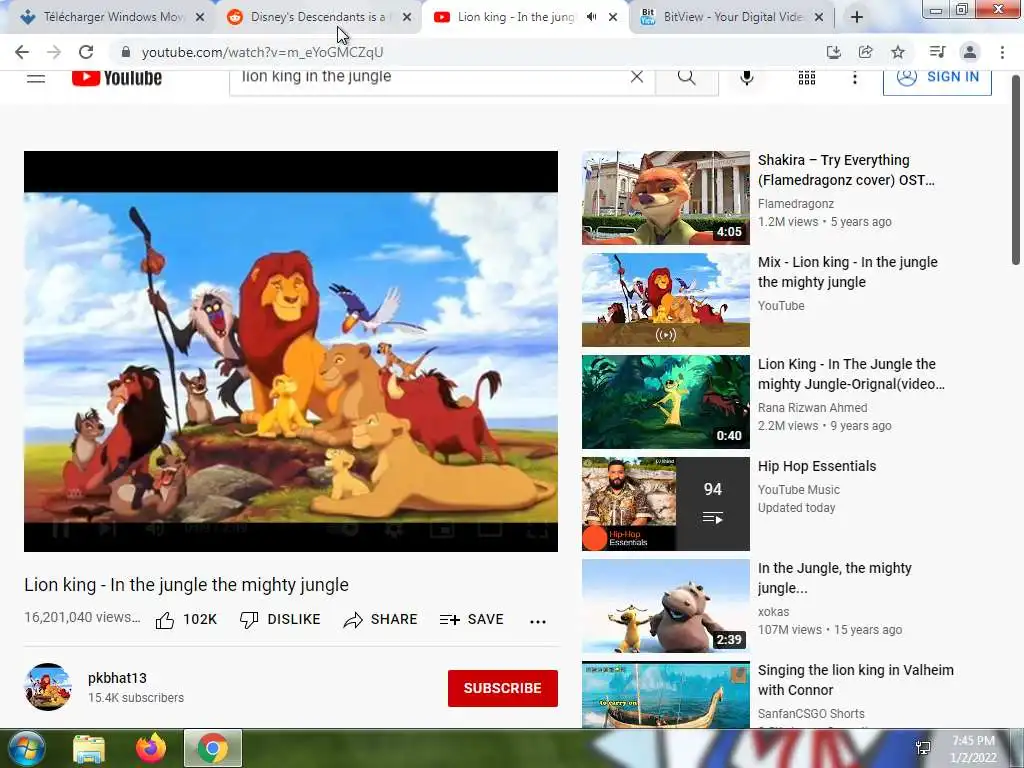Click the next video button in player

107,529
